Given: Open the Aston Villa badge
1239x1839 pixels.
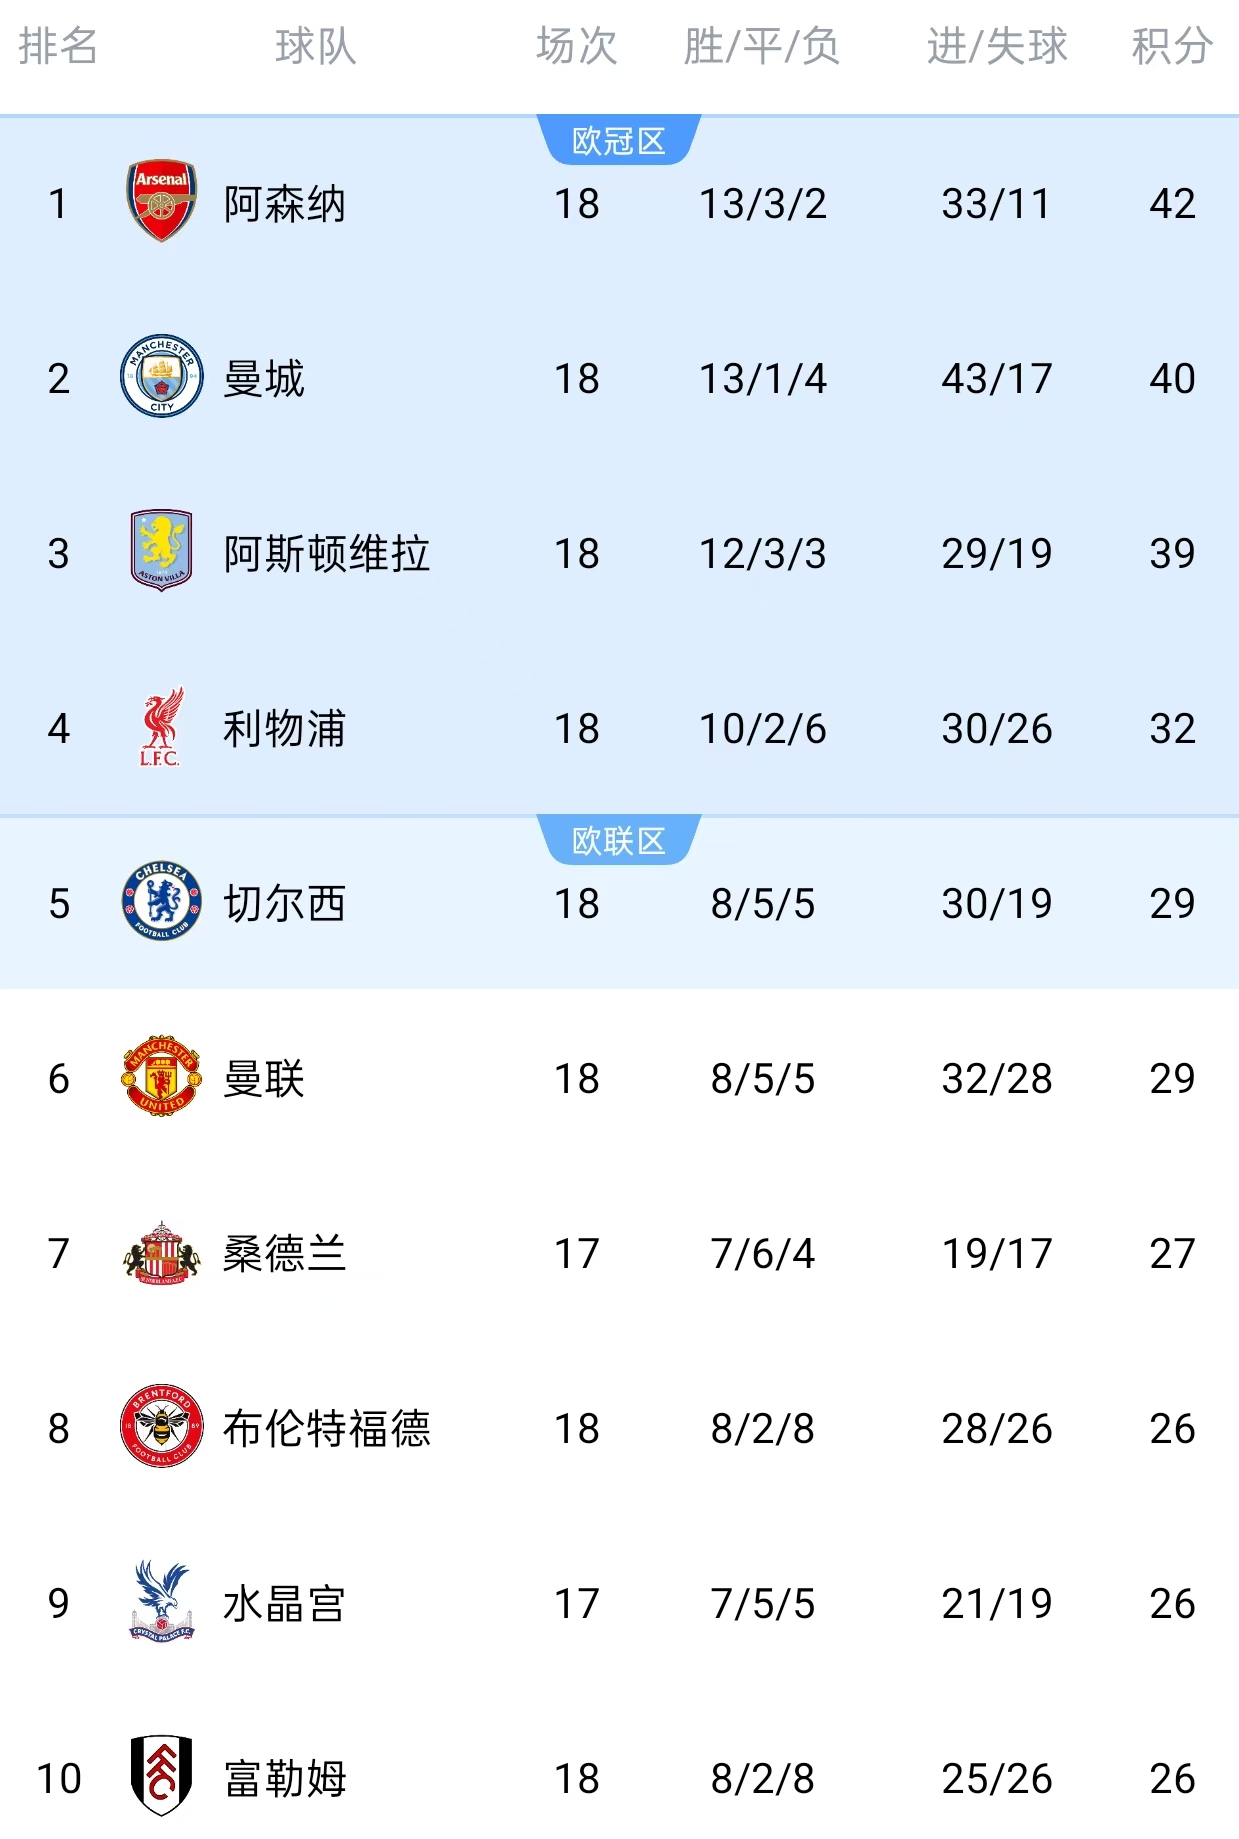Looking at the screenshot, I should (161, 551).
